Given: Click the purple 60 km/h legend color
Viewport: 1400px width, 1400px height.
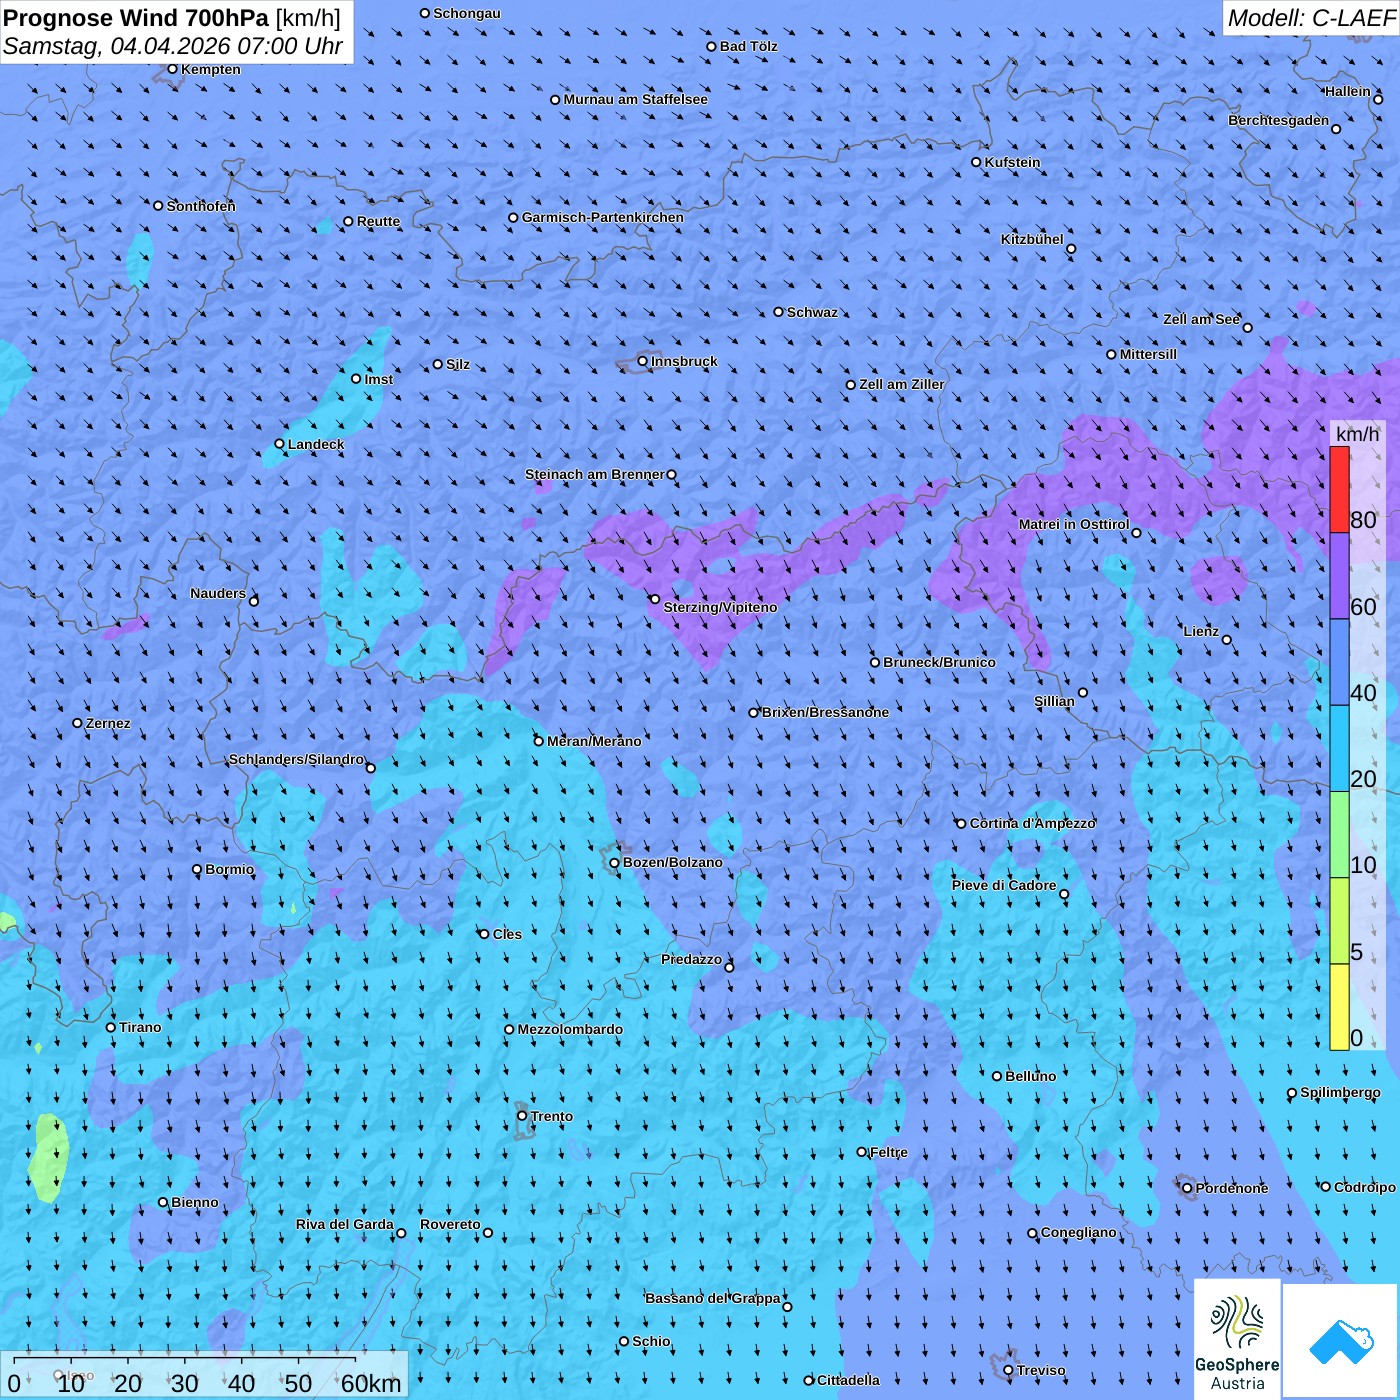Looking at the screenshot, I should click(x=1339, y=576).
